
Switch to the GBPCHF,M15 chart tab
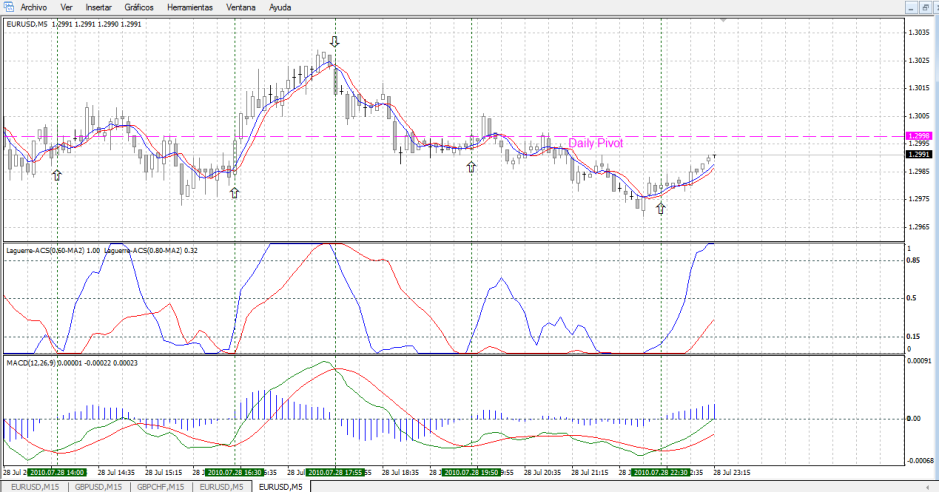[x=160, y=487]
